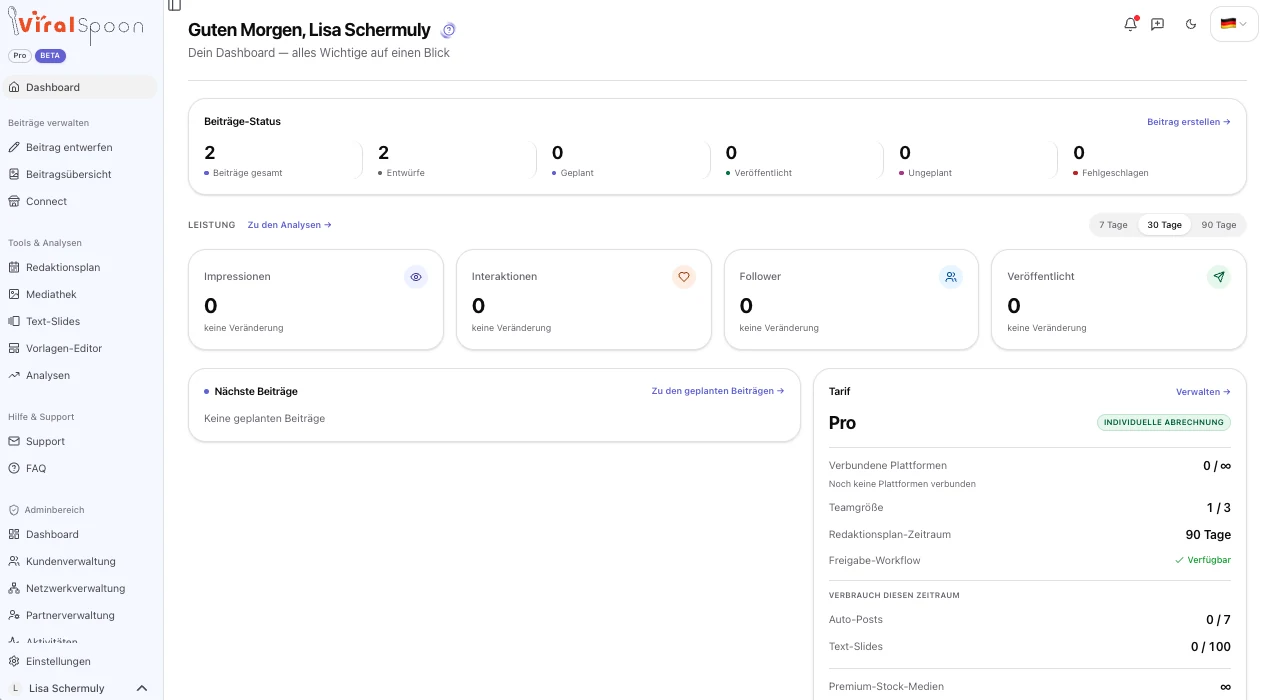Click Beitrag erstellen link
The width and height of the screenshot is (1269, 700).
pos(1189,122)
